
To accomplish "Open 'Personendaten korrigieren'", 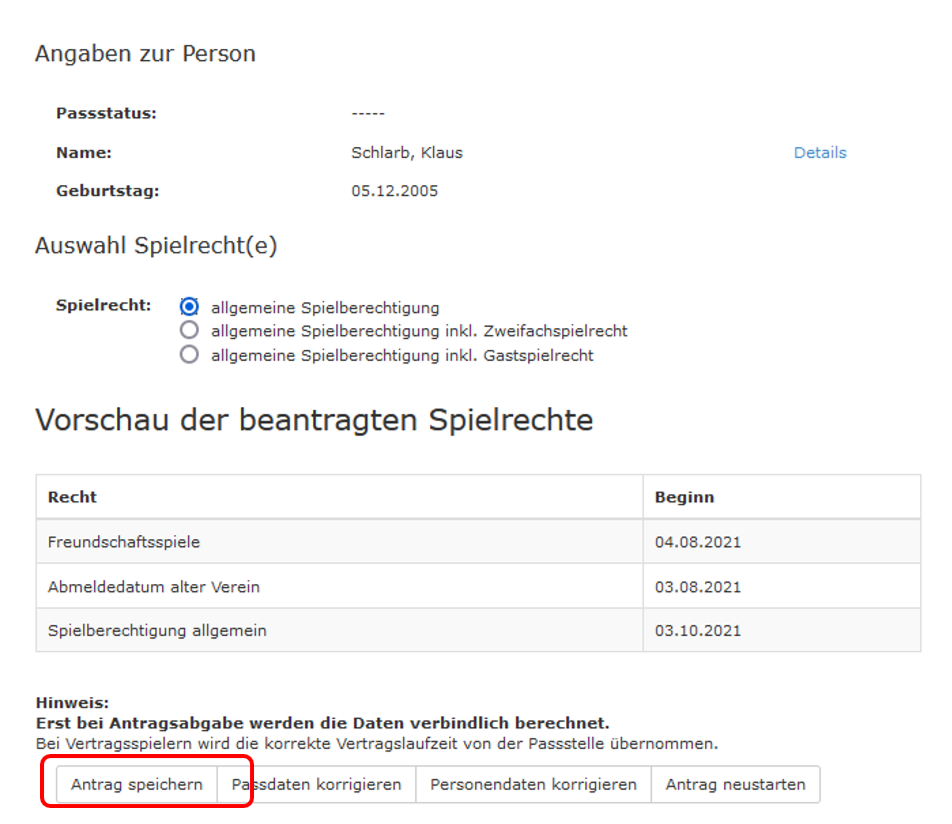I will click(x=533, y=784).
